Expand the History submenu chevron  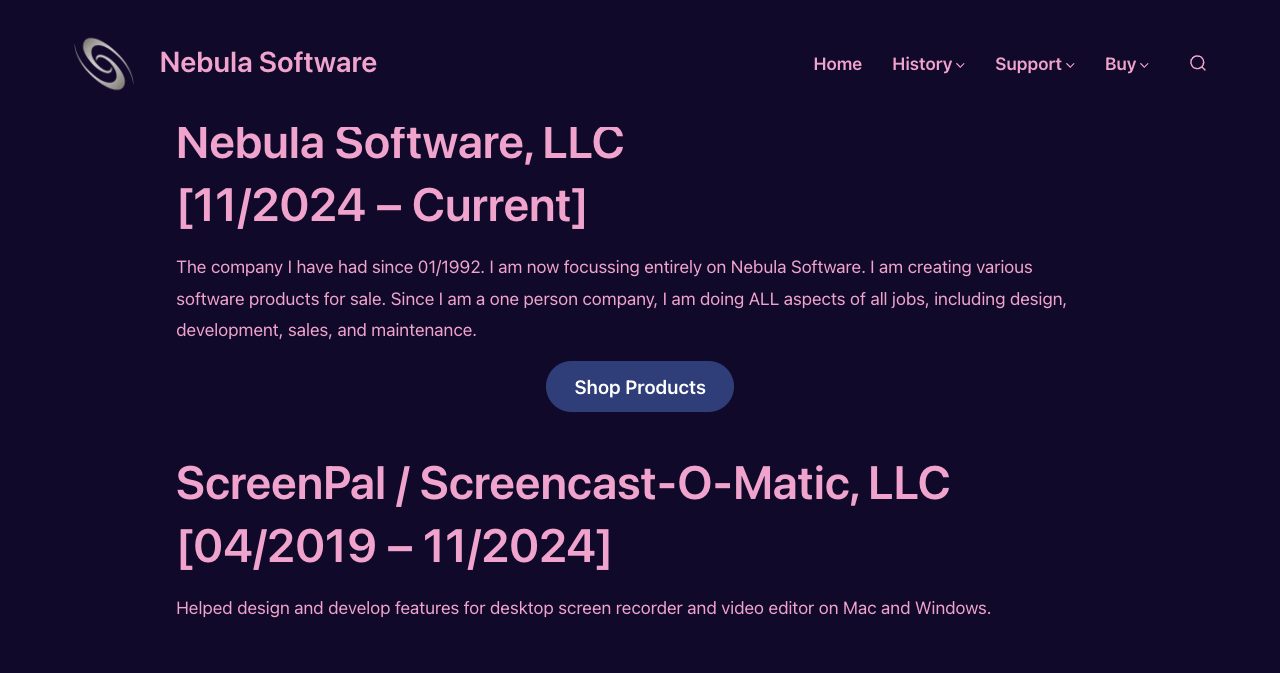(x=960, y=65)
